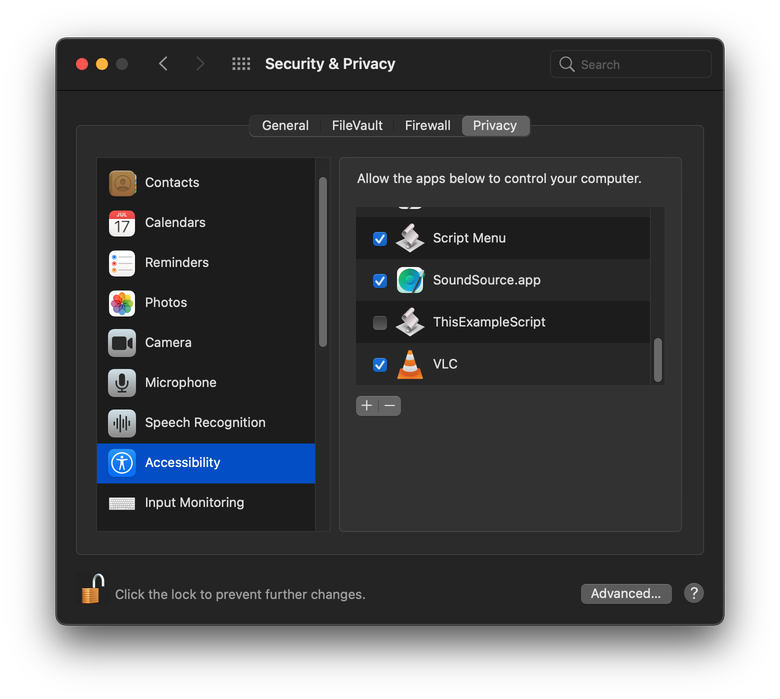Minimize window with the yellow button

pyautogui.click(x=102, y=64)
